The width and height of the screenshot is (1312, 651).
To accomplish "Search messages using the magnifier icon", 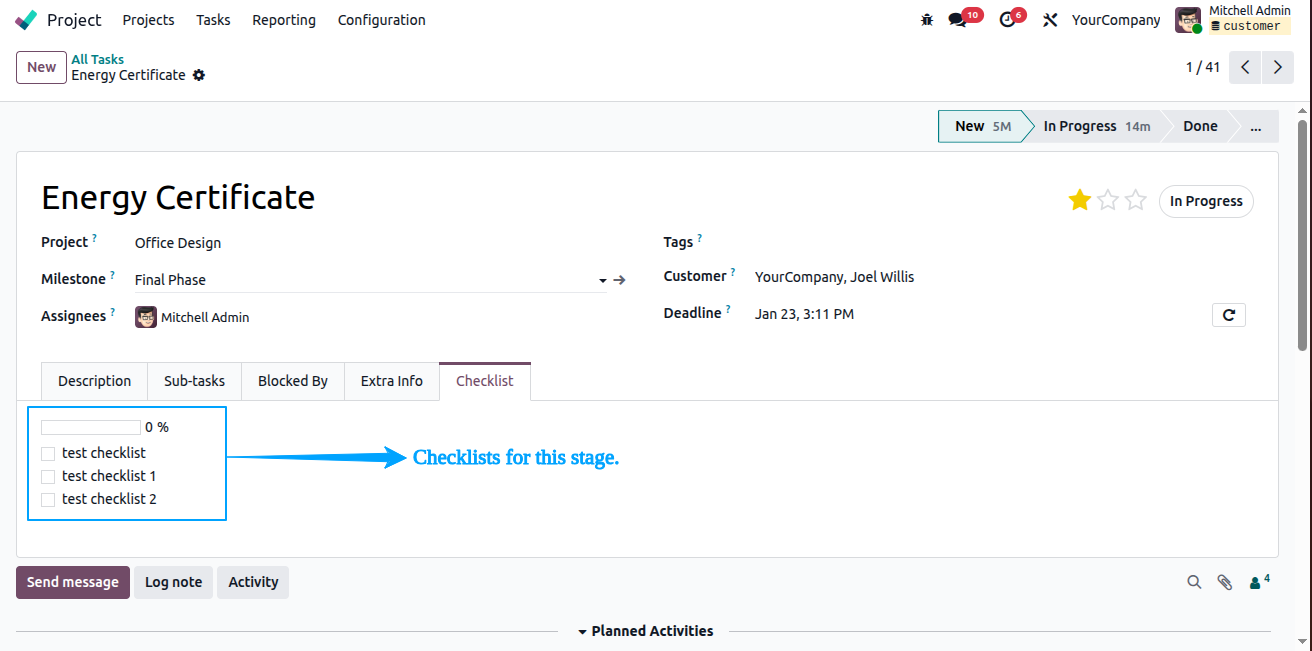I will [x=1194, y=582].
